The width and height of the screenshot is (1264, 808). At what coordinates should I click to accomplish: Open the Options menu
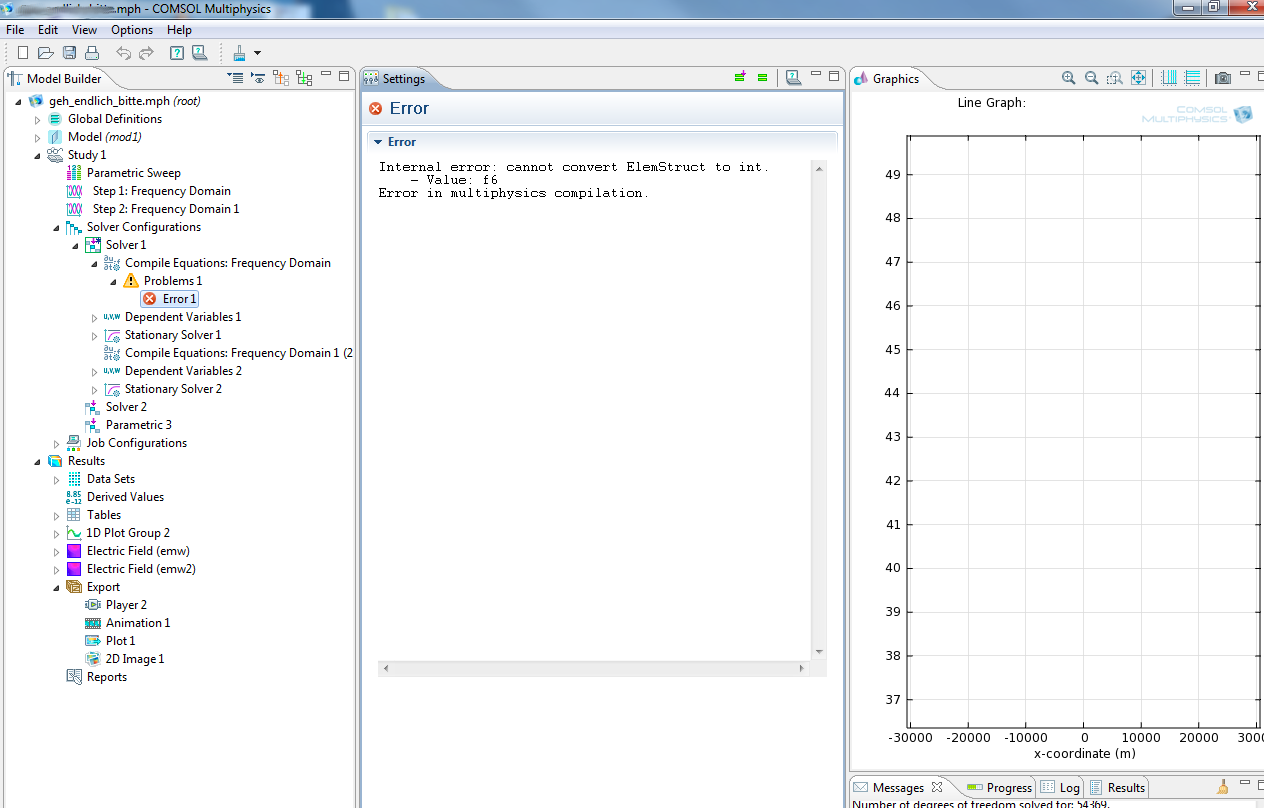[132, 30]
